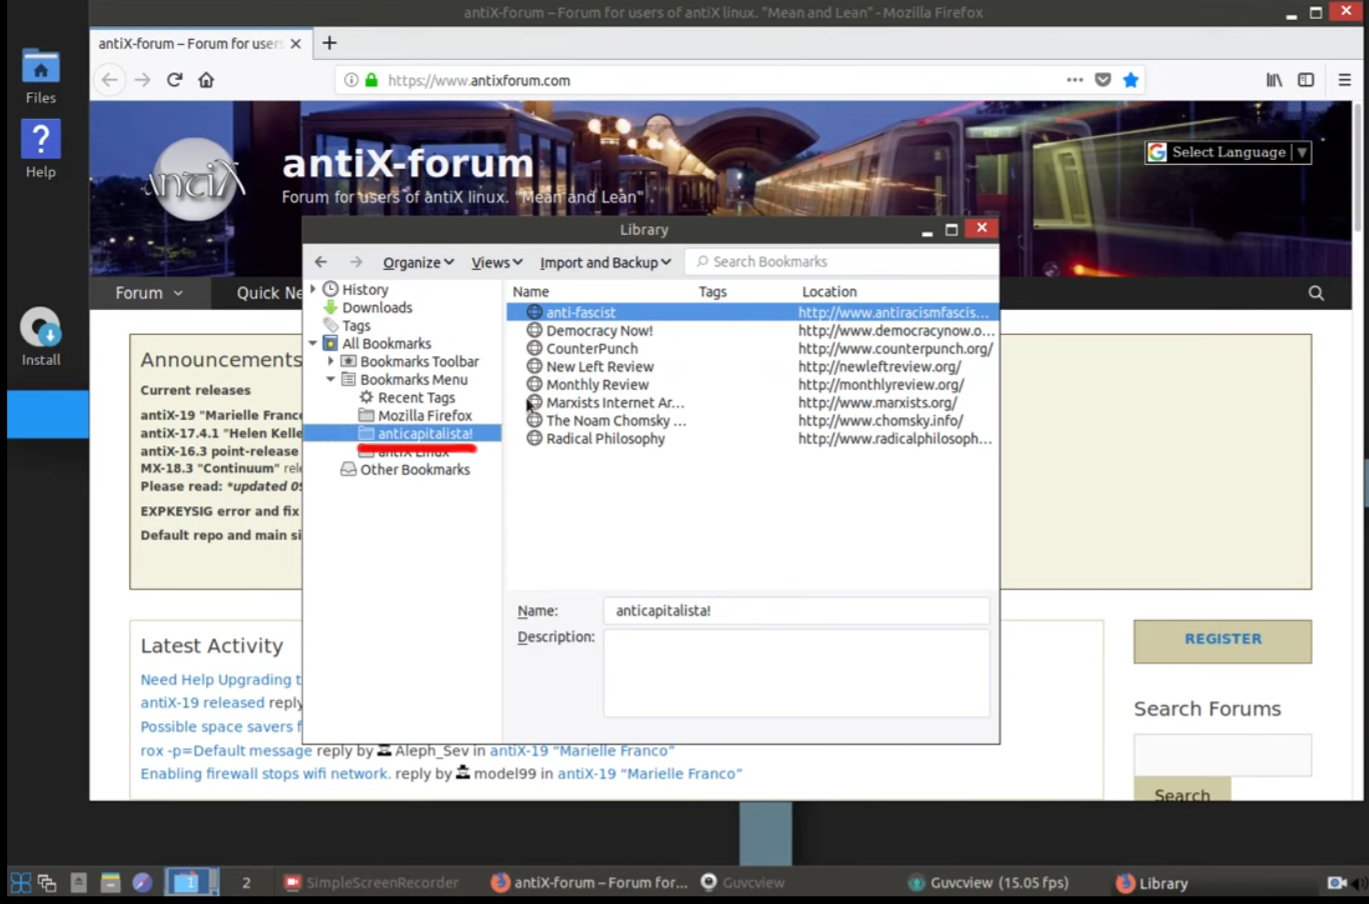Click the Mozilla Firefox folder icon

366,415
